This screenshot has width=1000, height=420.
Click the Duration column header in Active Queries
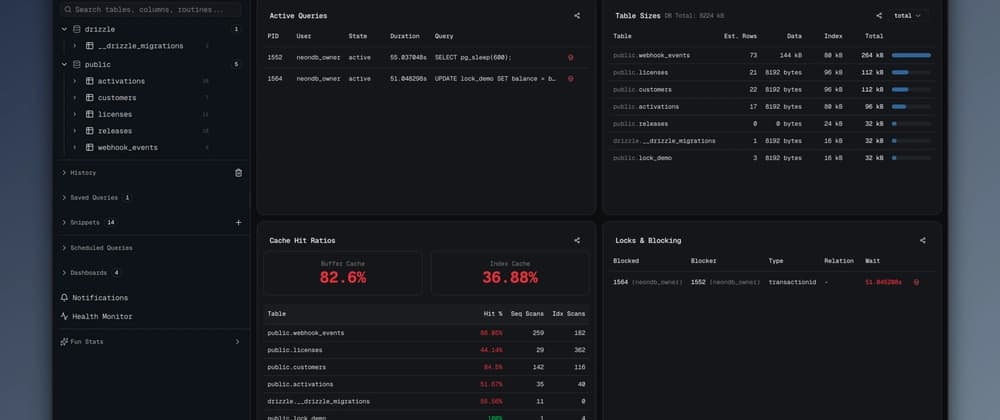click(x=405, y=36)
